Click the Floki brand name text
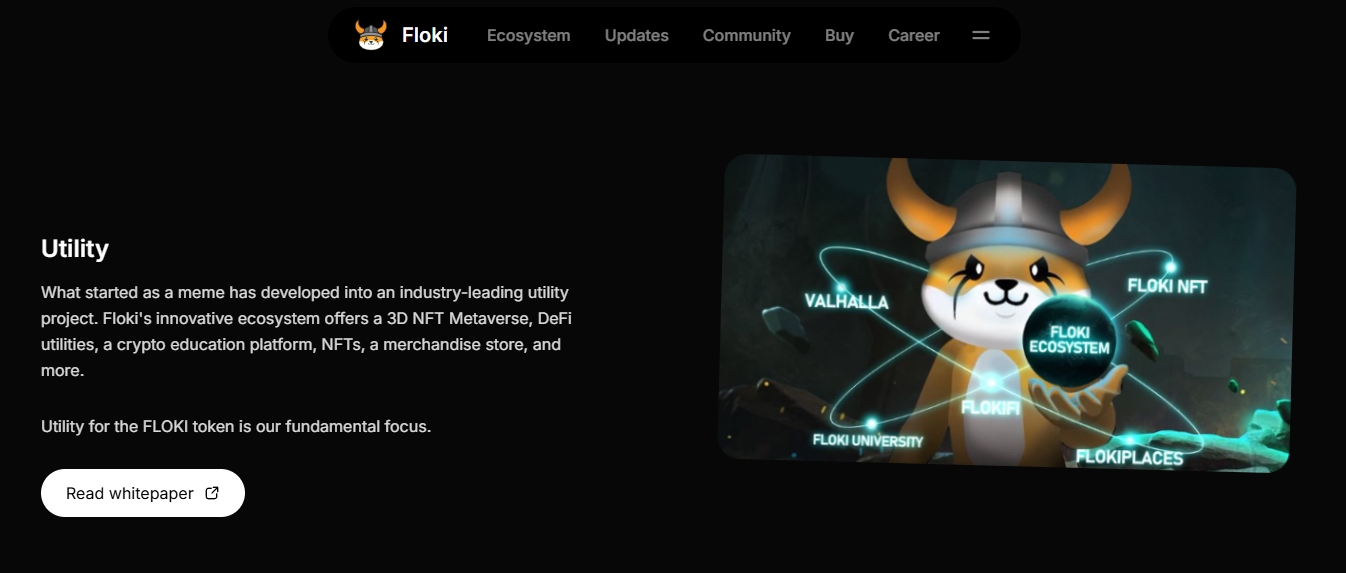The image size is (1346, 573). tap(425, 35)
